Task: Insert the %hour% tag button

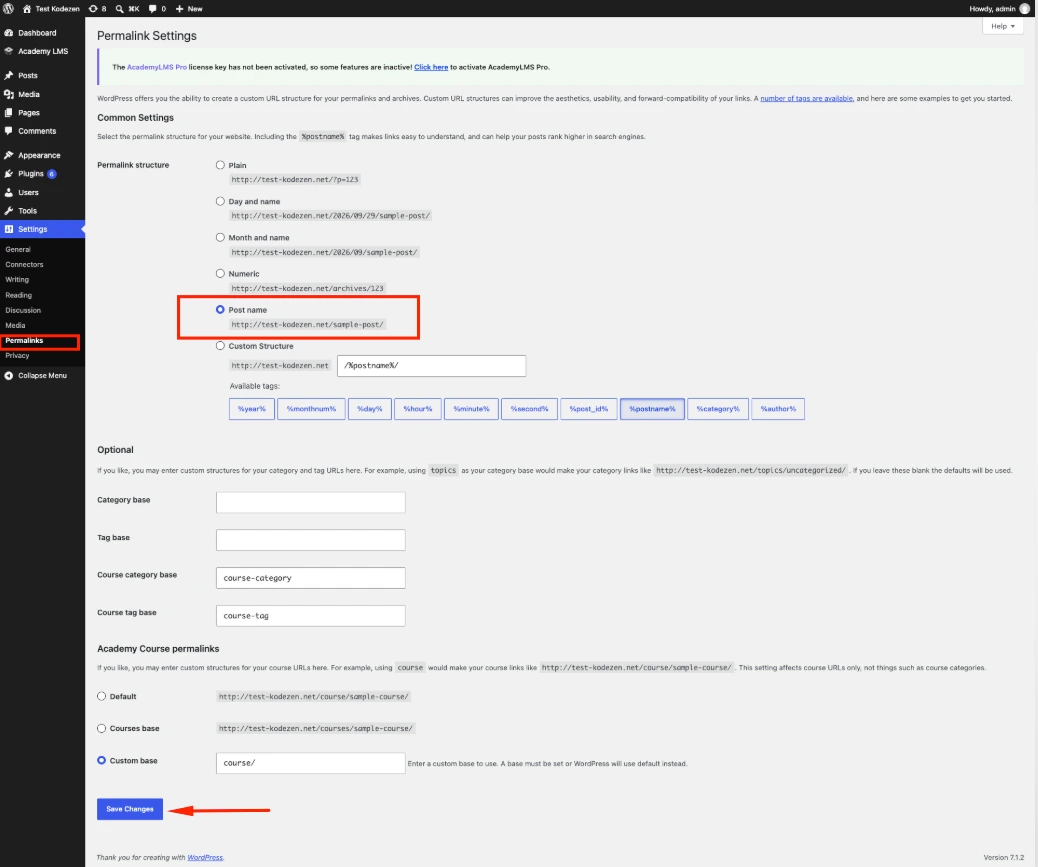Action: (418, 409)
